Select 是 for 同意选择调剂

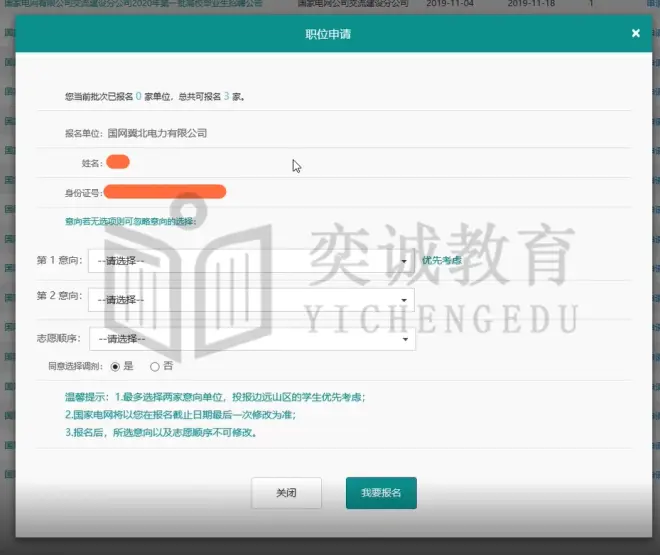tap(116, 367)
